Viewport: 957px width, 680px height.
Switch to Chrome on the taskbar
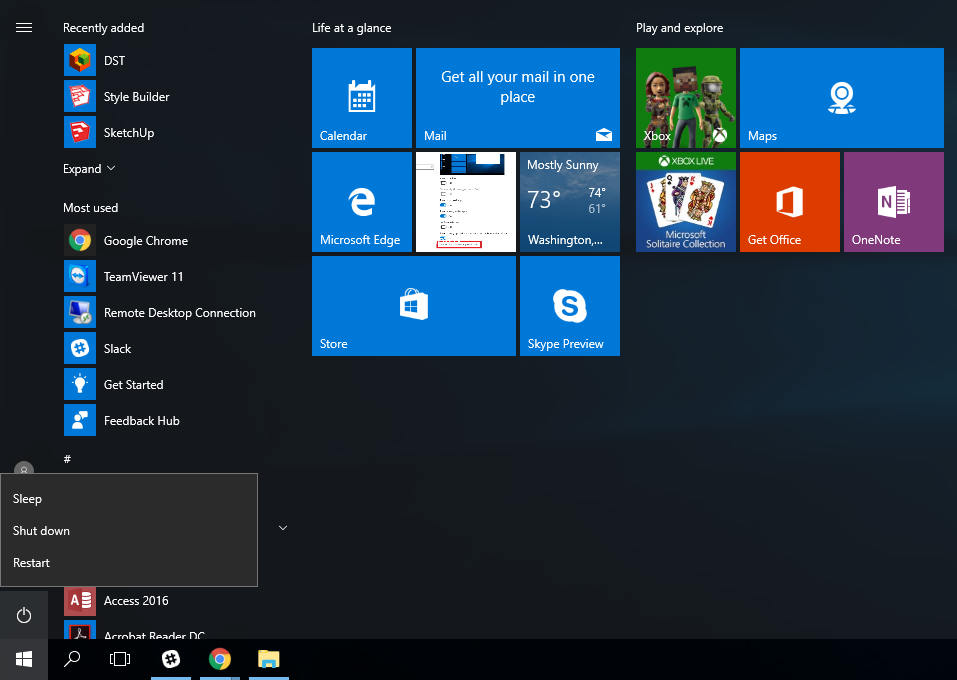(x=220, y=659)
